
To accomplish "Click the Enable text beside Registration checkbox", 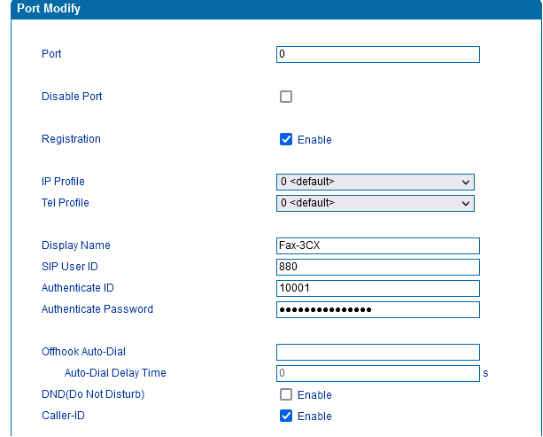I will pos(314,140).
